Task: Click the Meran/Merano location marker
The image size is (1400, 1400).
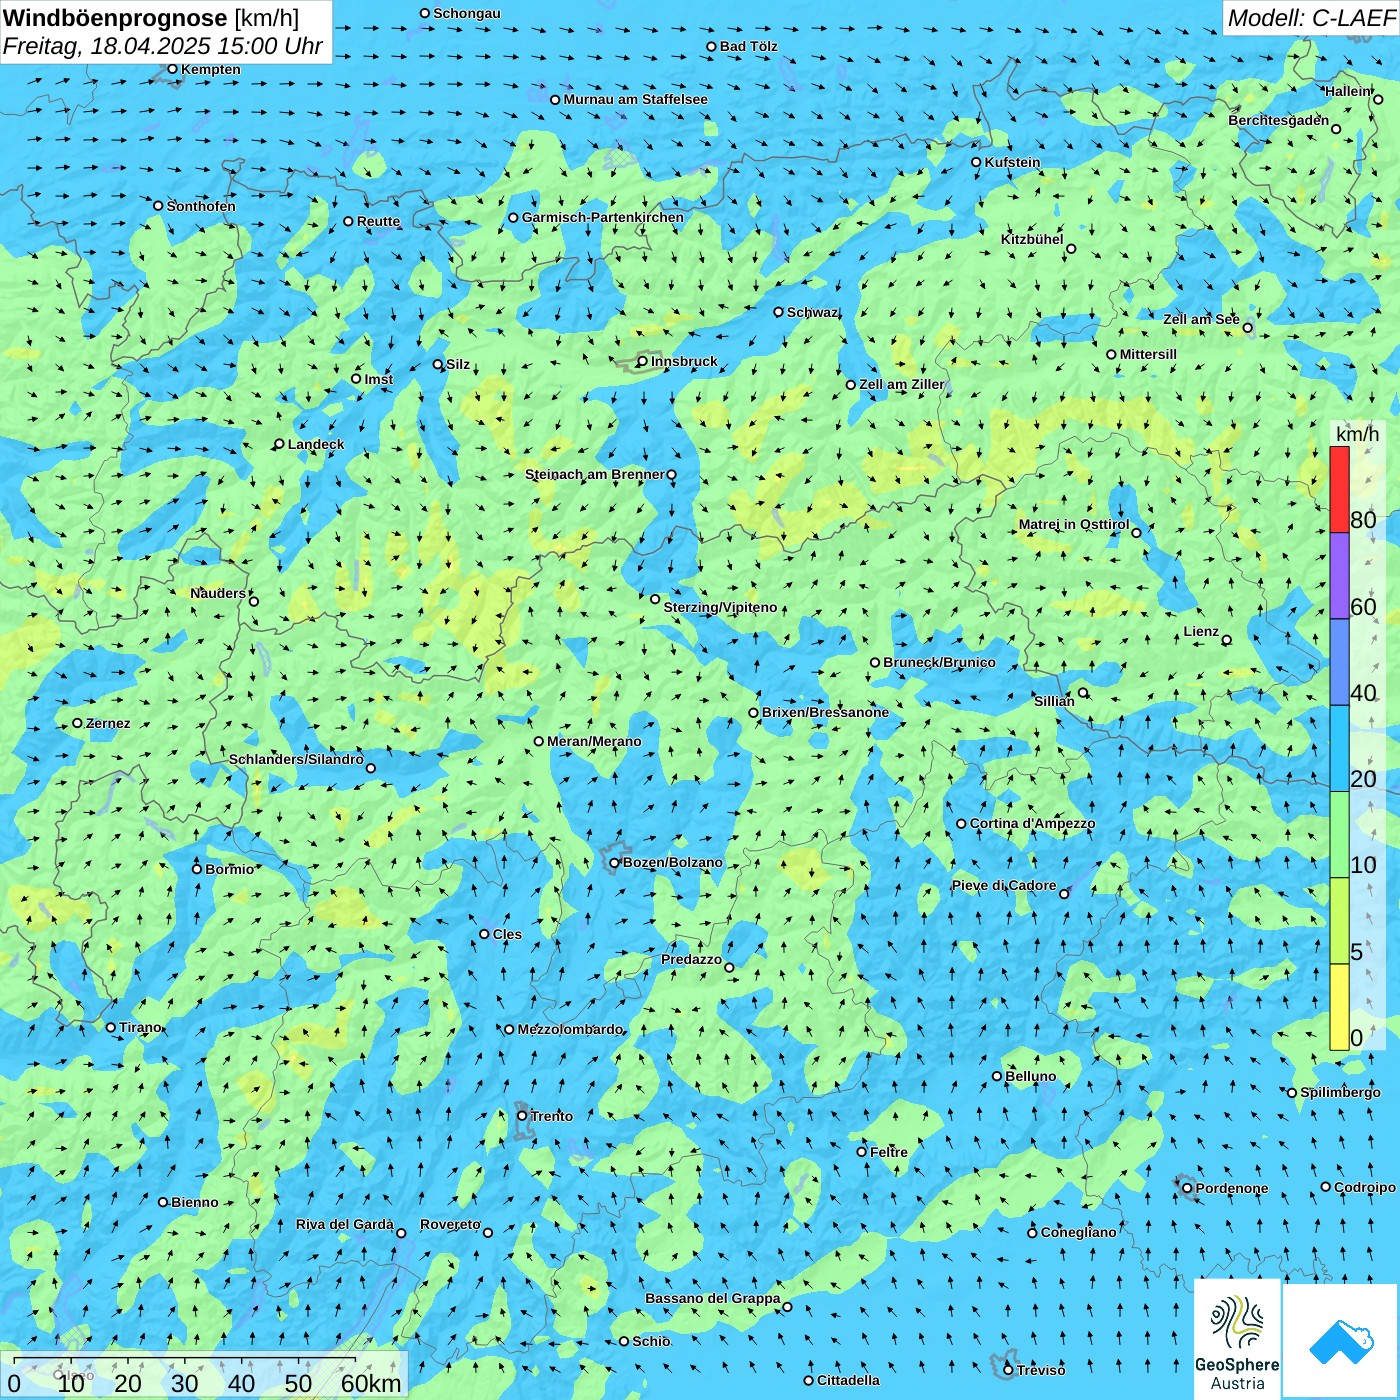Action: coord(539,741)
